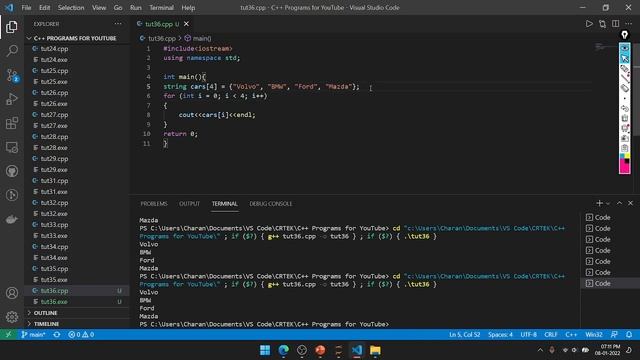Click errors and warnings count in status bar
The height and width of the screenshot is (360, 640).
click(x=81, y=335)
